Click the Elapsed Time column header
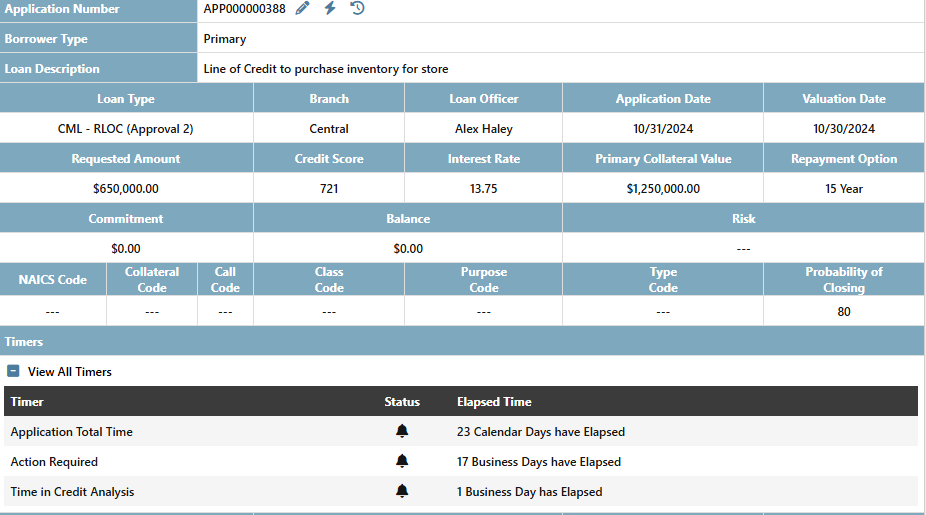 point(494,402)
